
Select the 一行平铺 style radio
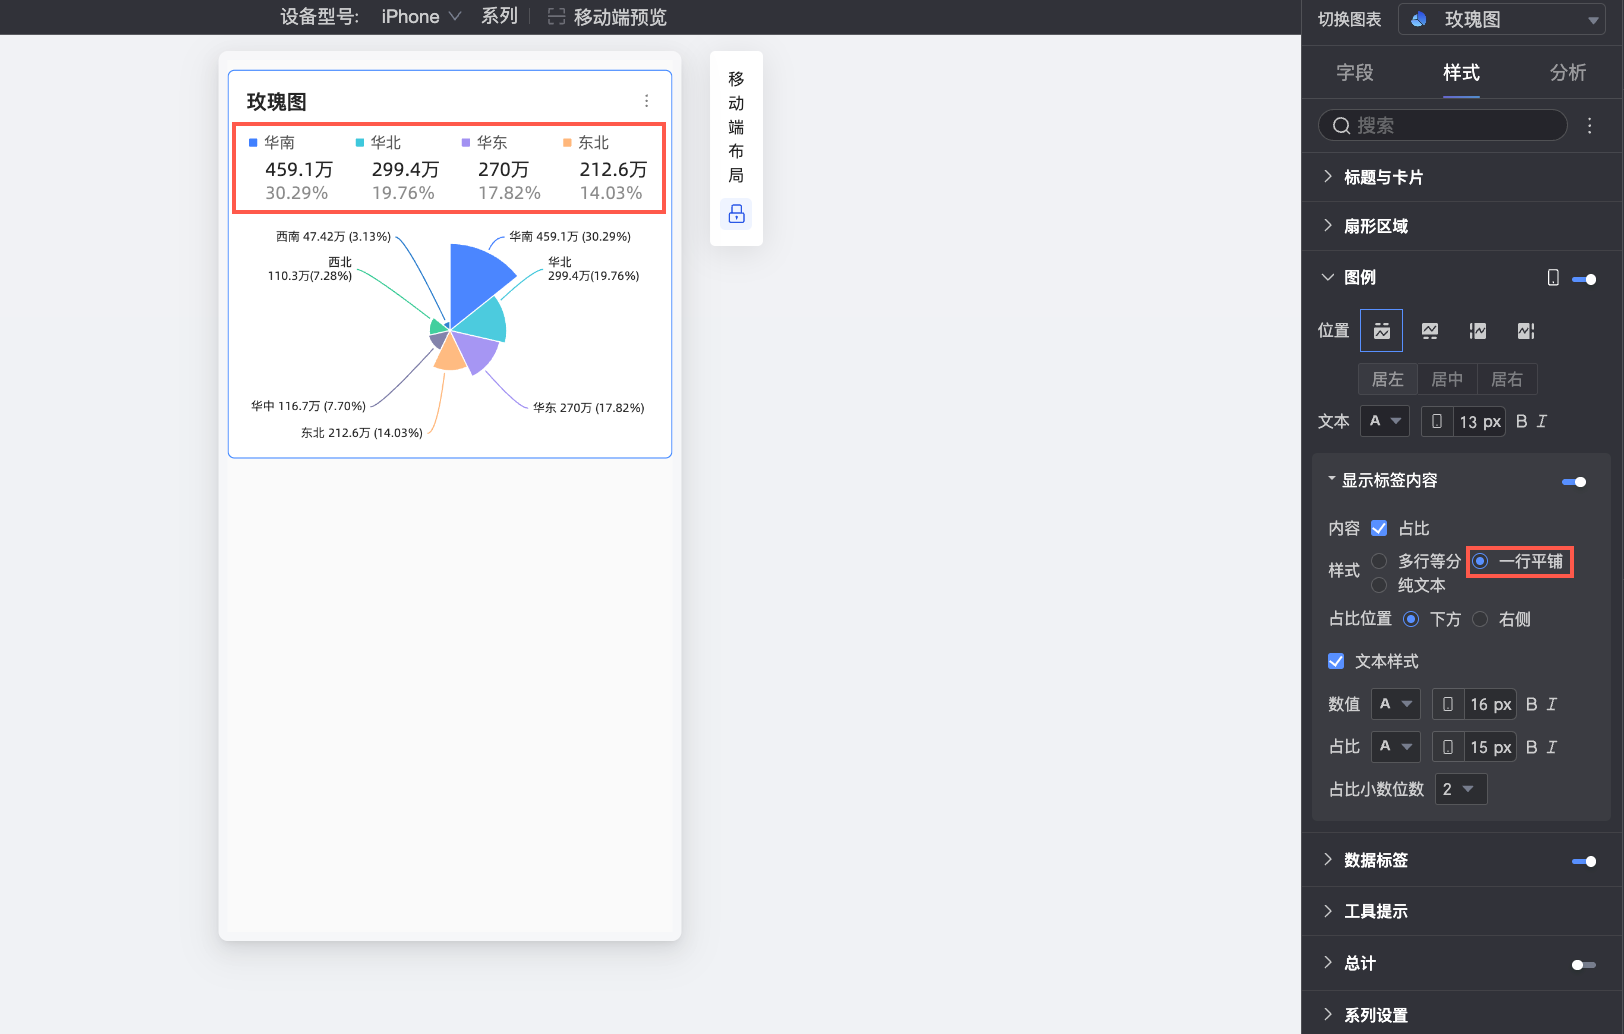[x=1480, y=561]
